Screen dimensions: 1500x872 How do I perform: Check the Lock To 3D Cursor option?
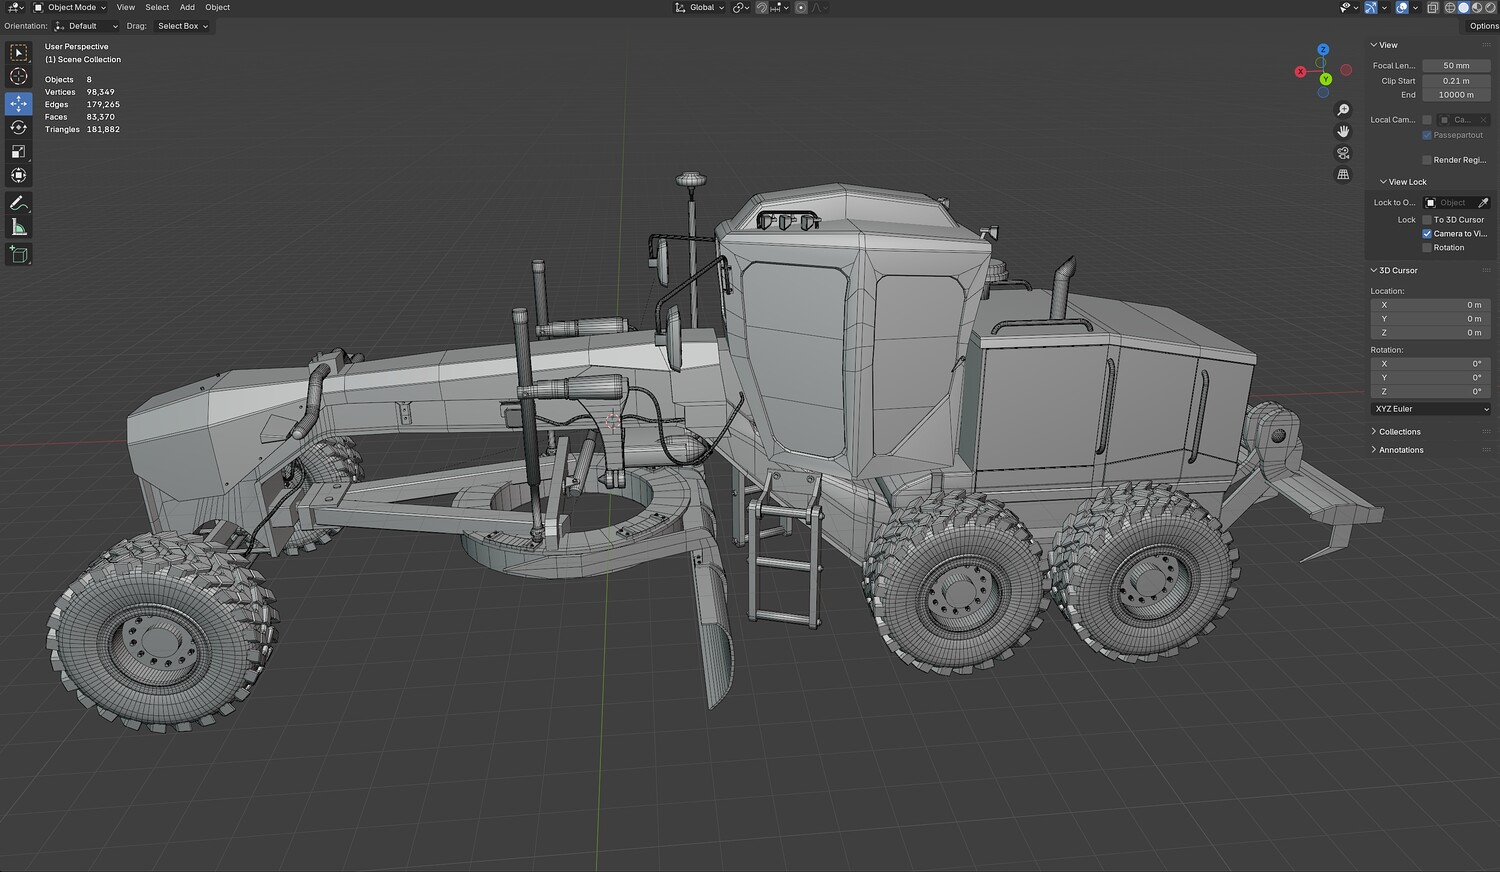pyautogui.click(x=1427, y=220)
